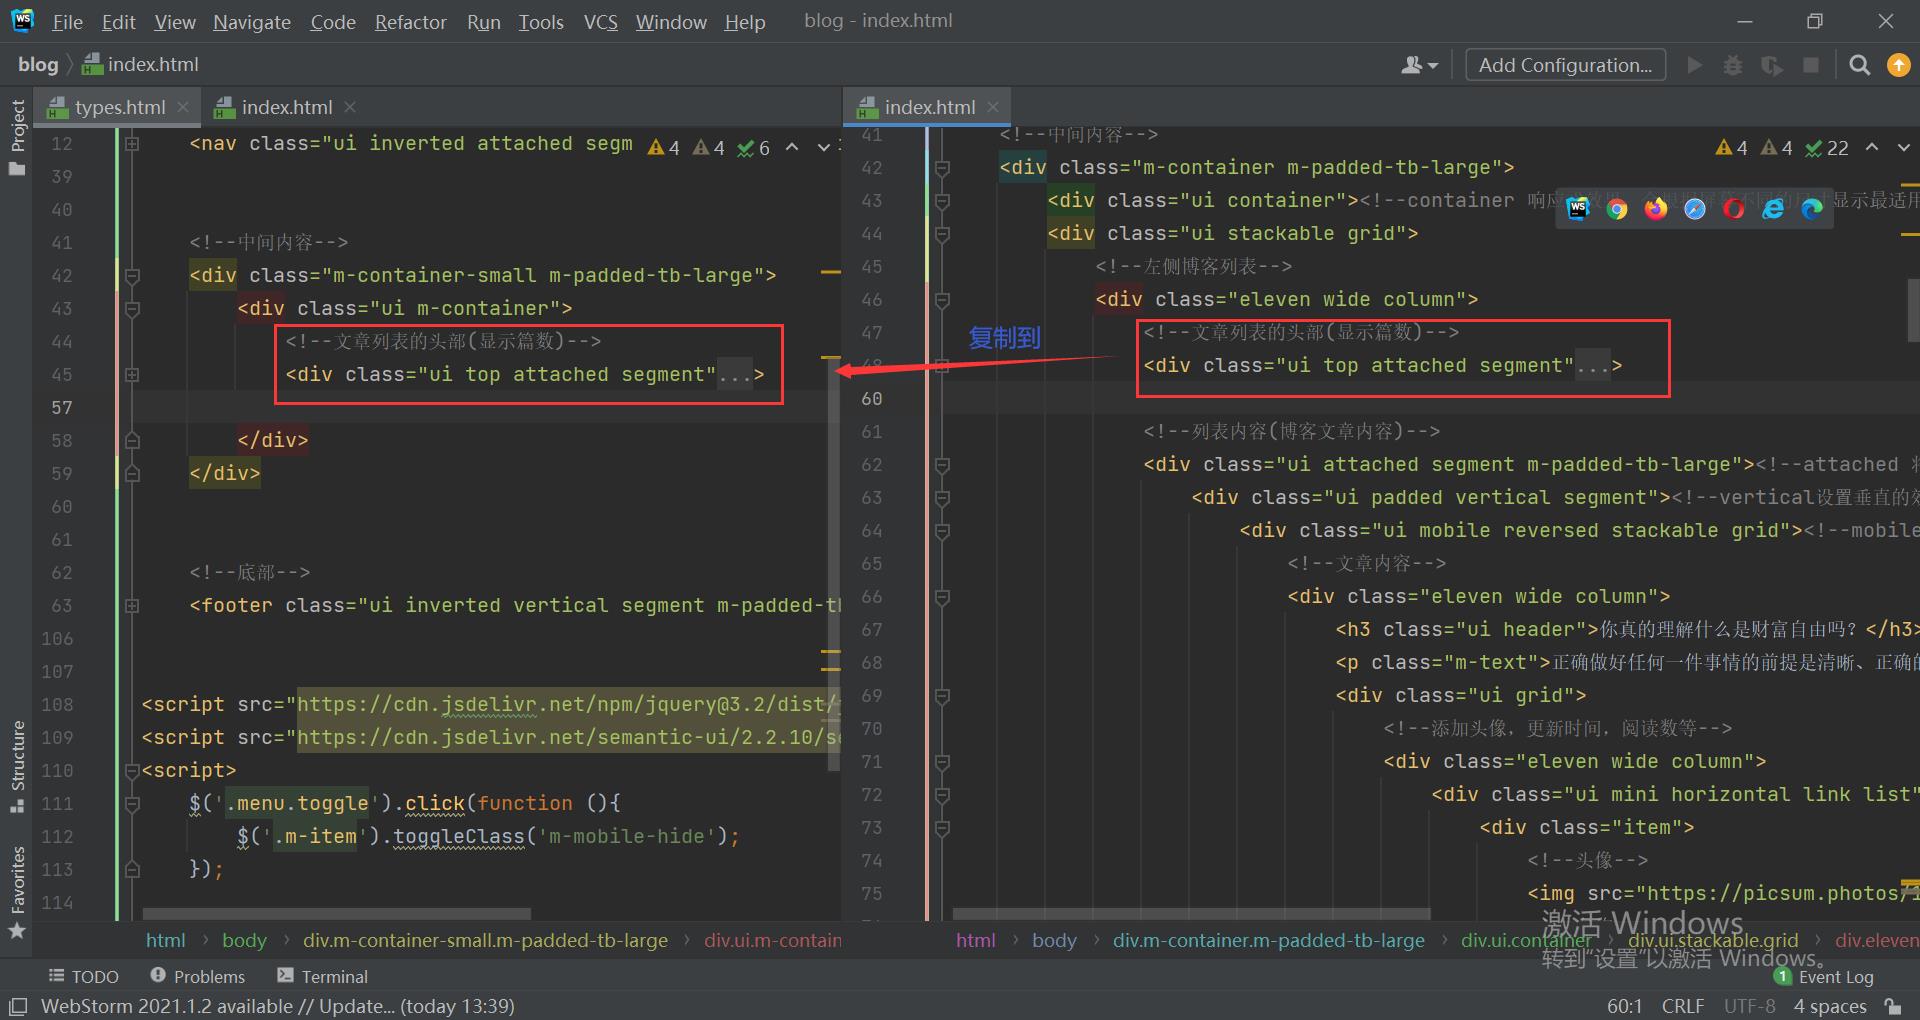
Task: Open the Refactor menu
Action: [410, 22]
